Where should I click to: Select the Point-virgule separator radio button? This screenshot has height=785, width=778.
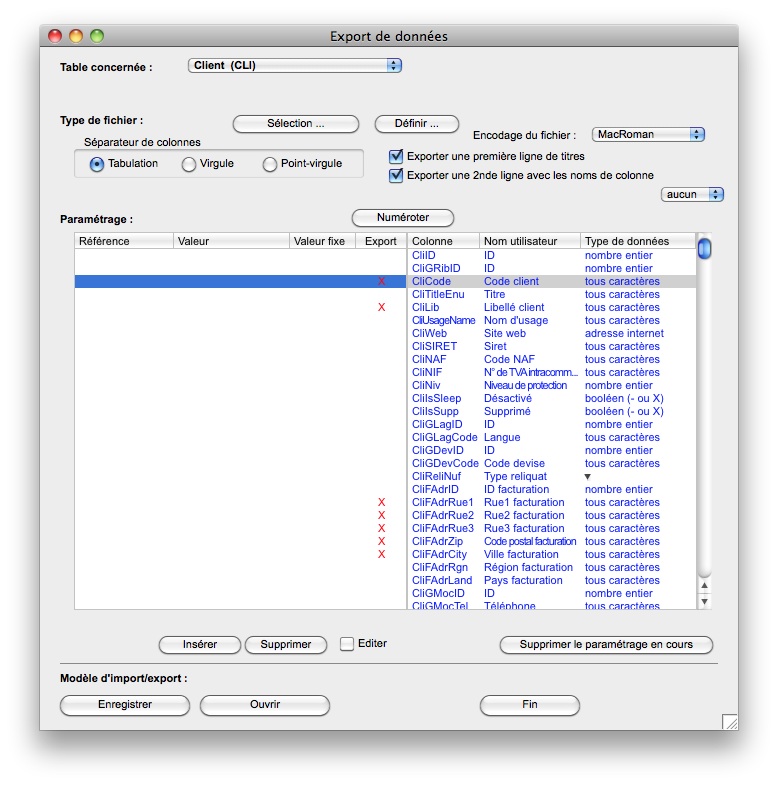coord(270,164)
